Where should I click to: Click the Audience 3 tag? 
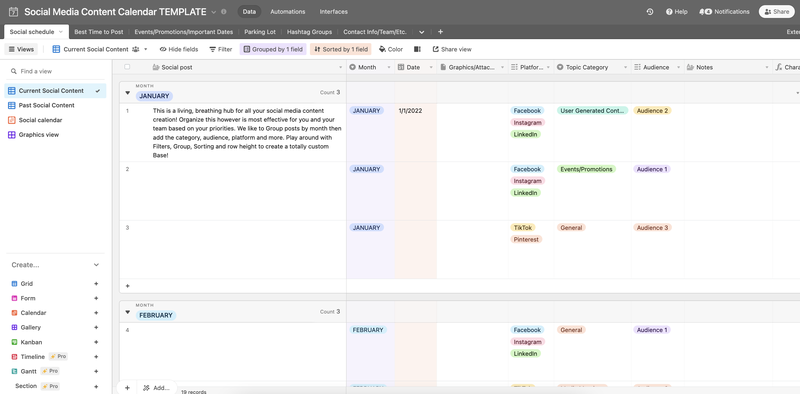[652, 228]
